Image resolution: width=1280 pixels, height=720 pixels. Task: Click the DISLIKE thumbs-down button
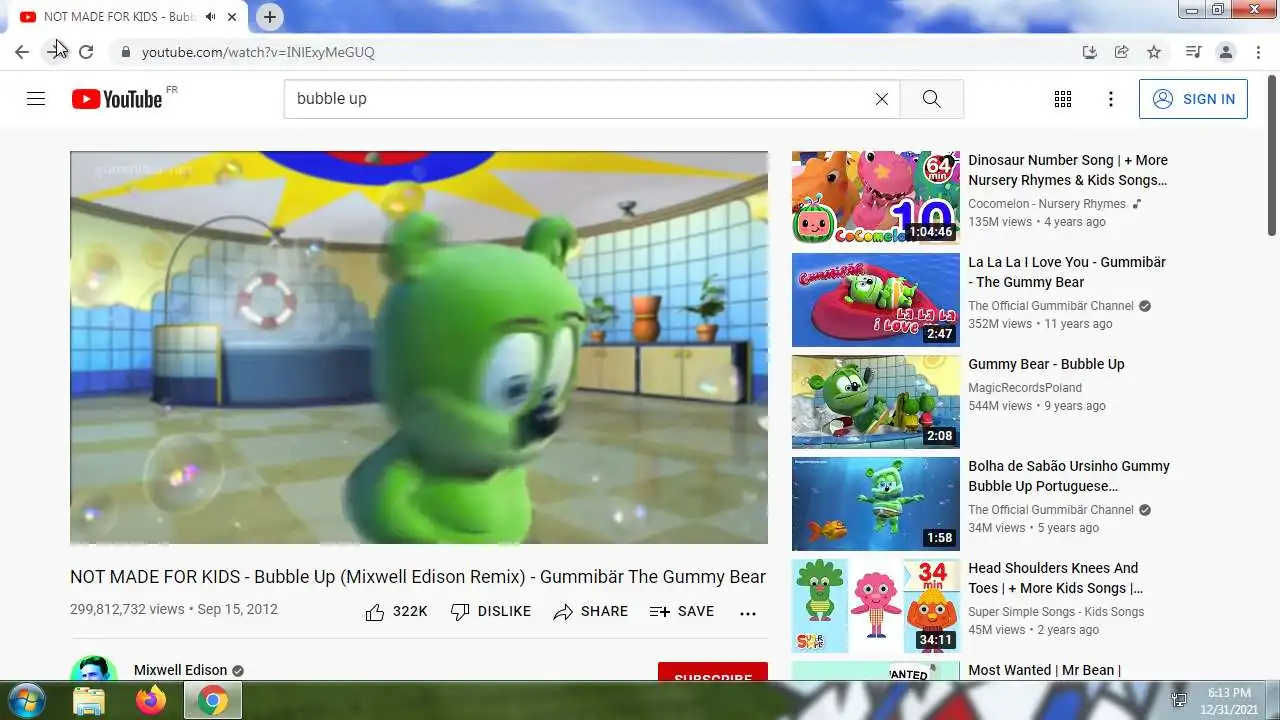(x=490, y=612)
